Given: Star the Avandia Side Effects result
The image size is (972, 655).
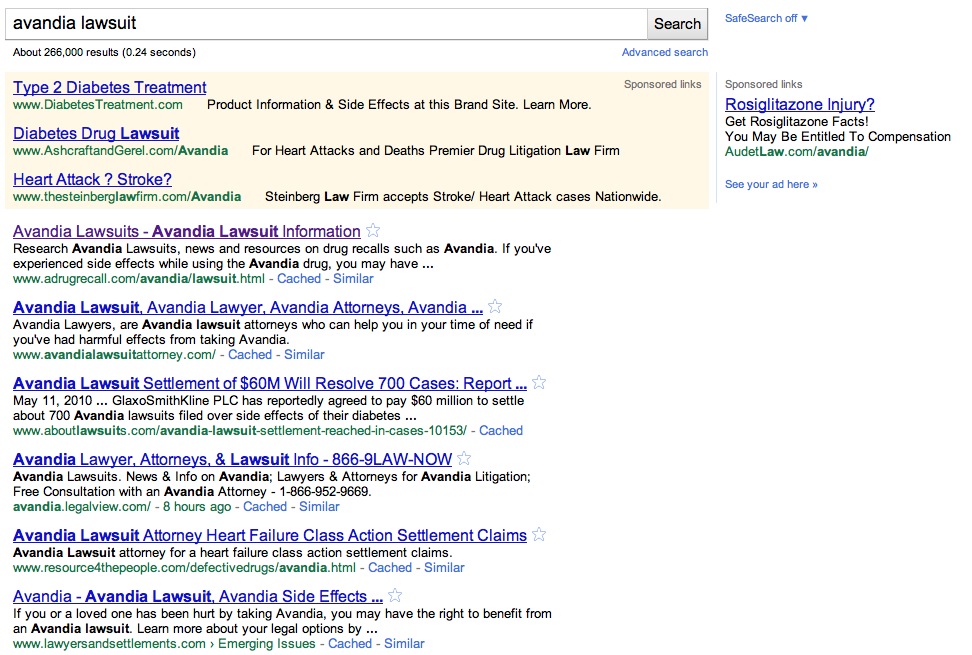Looking at the screenshot, I should [x=395, y=596].
